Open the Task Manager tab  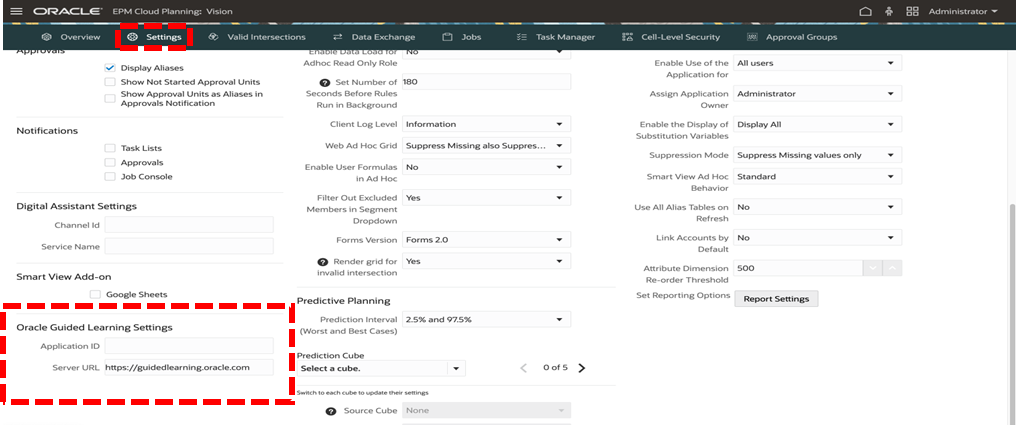[556, 37]
